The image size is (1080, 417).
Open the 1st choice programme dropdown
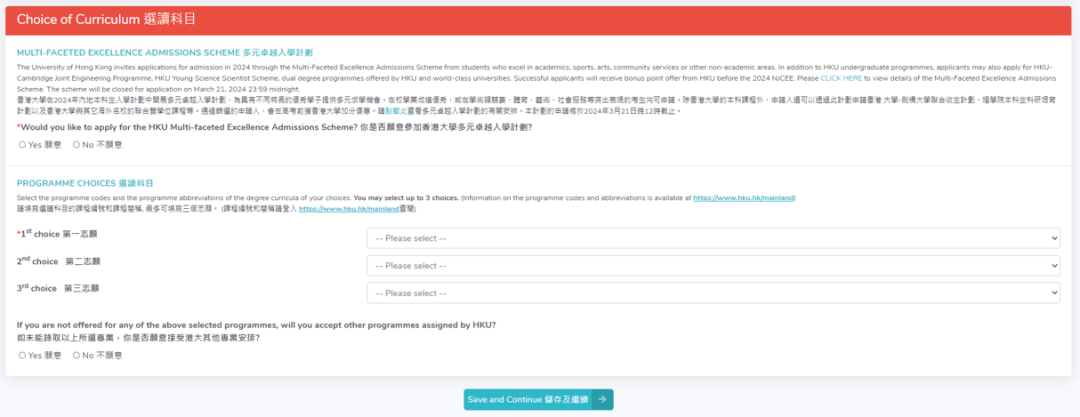tap(713, 238)
